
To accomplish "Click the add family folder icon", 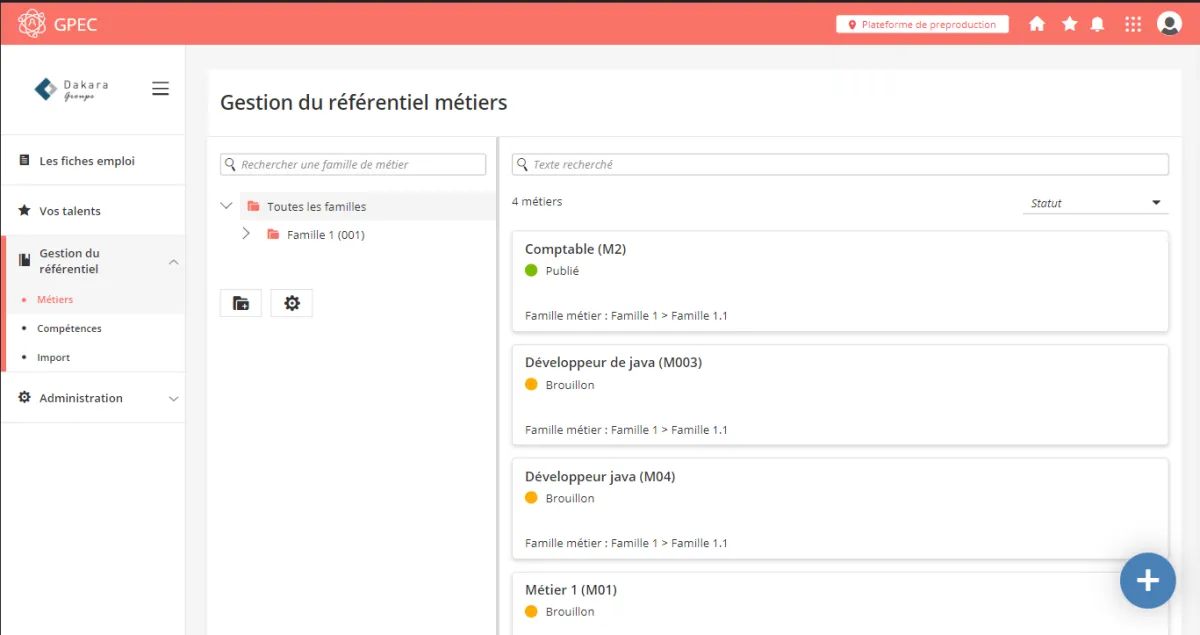I will tap(241, 303).
